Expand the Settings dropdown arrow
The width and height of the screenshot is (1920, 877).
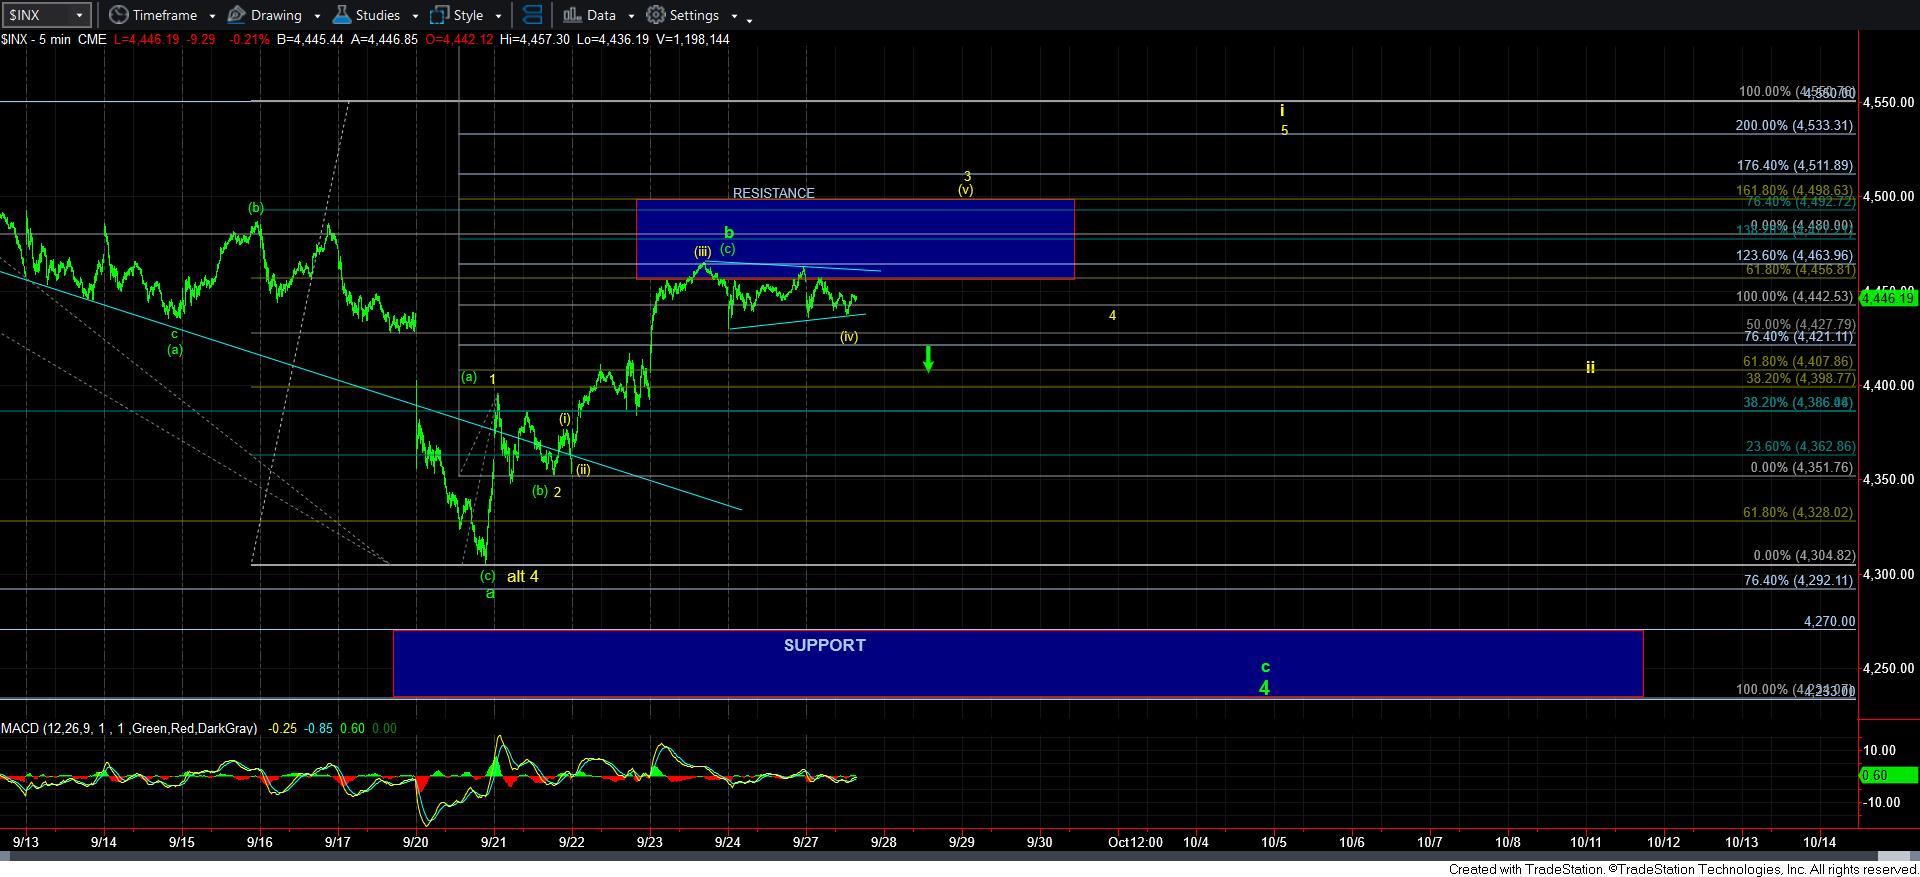point(734,16)
